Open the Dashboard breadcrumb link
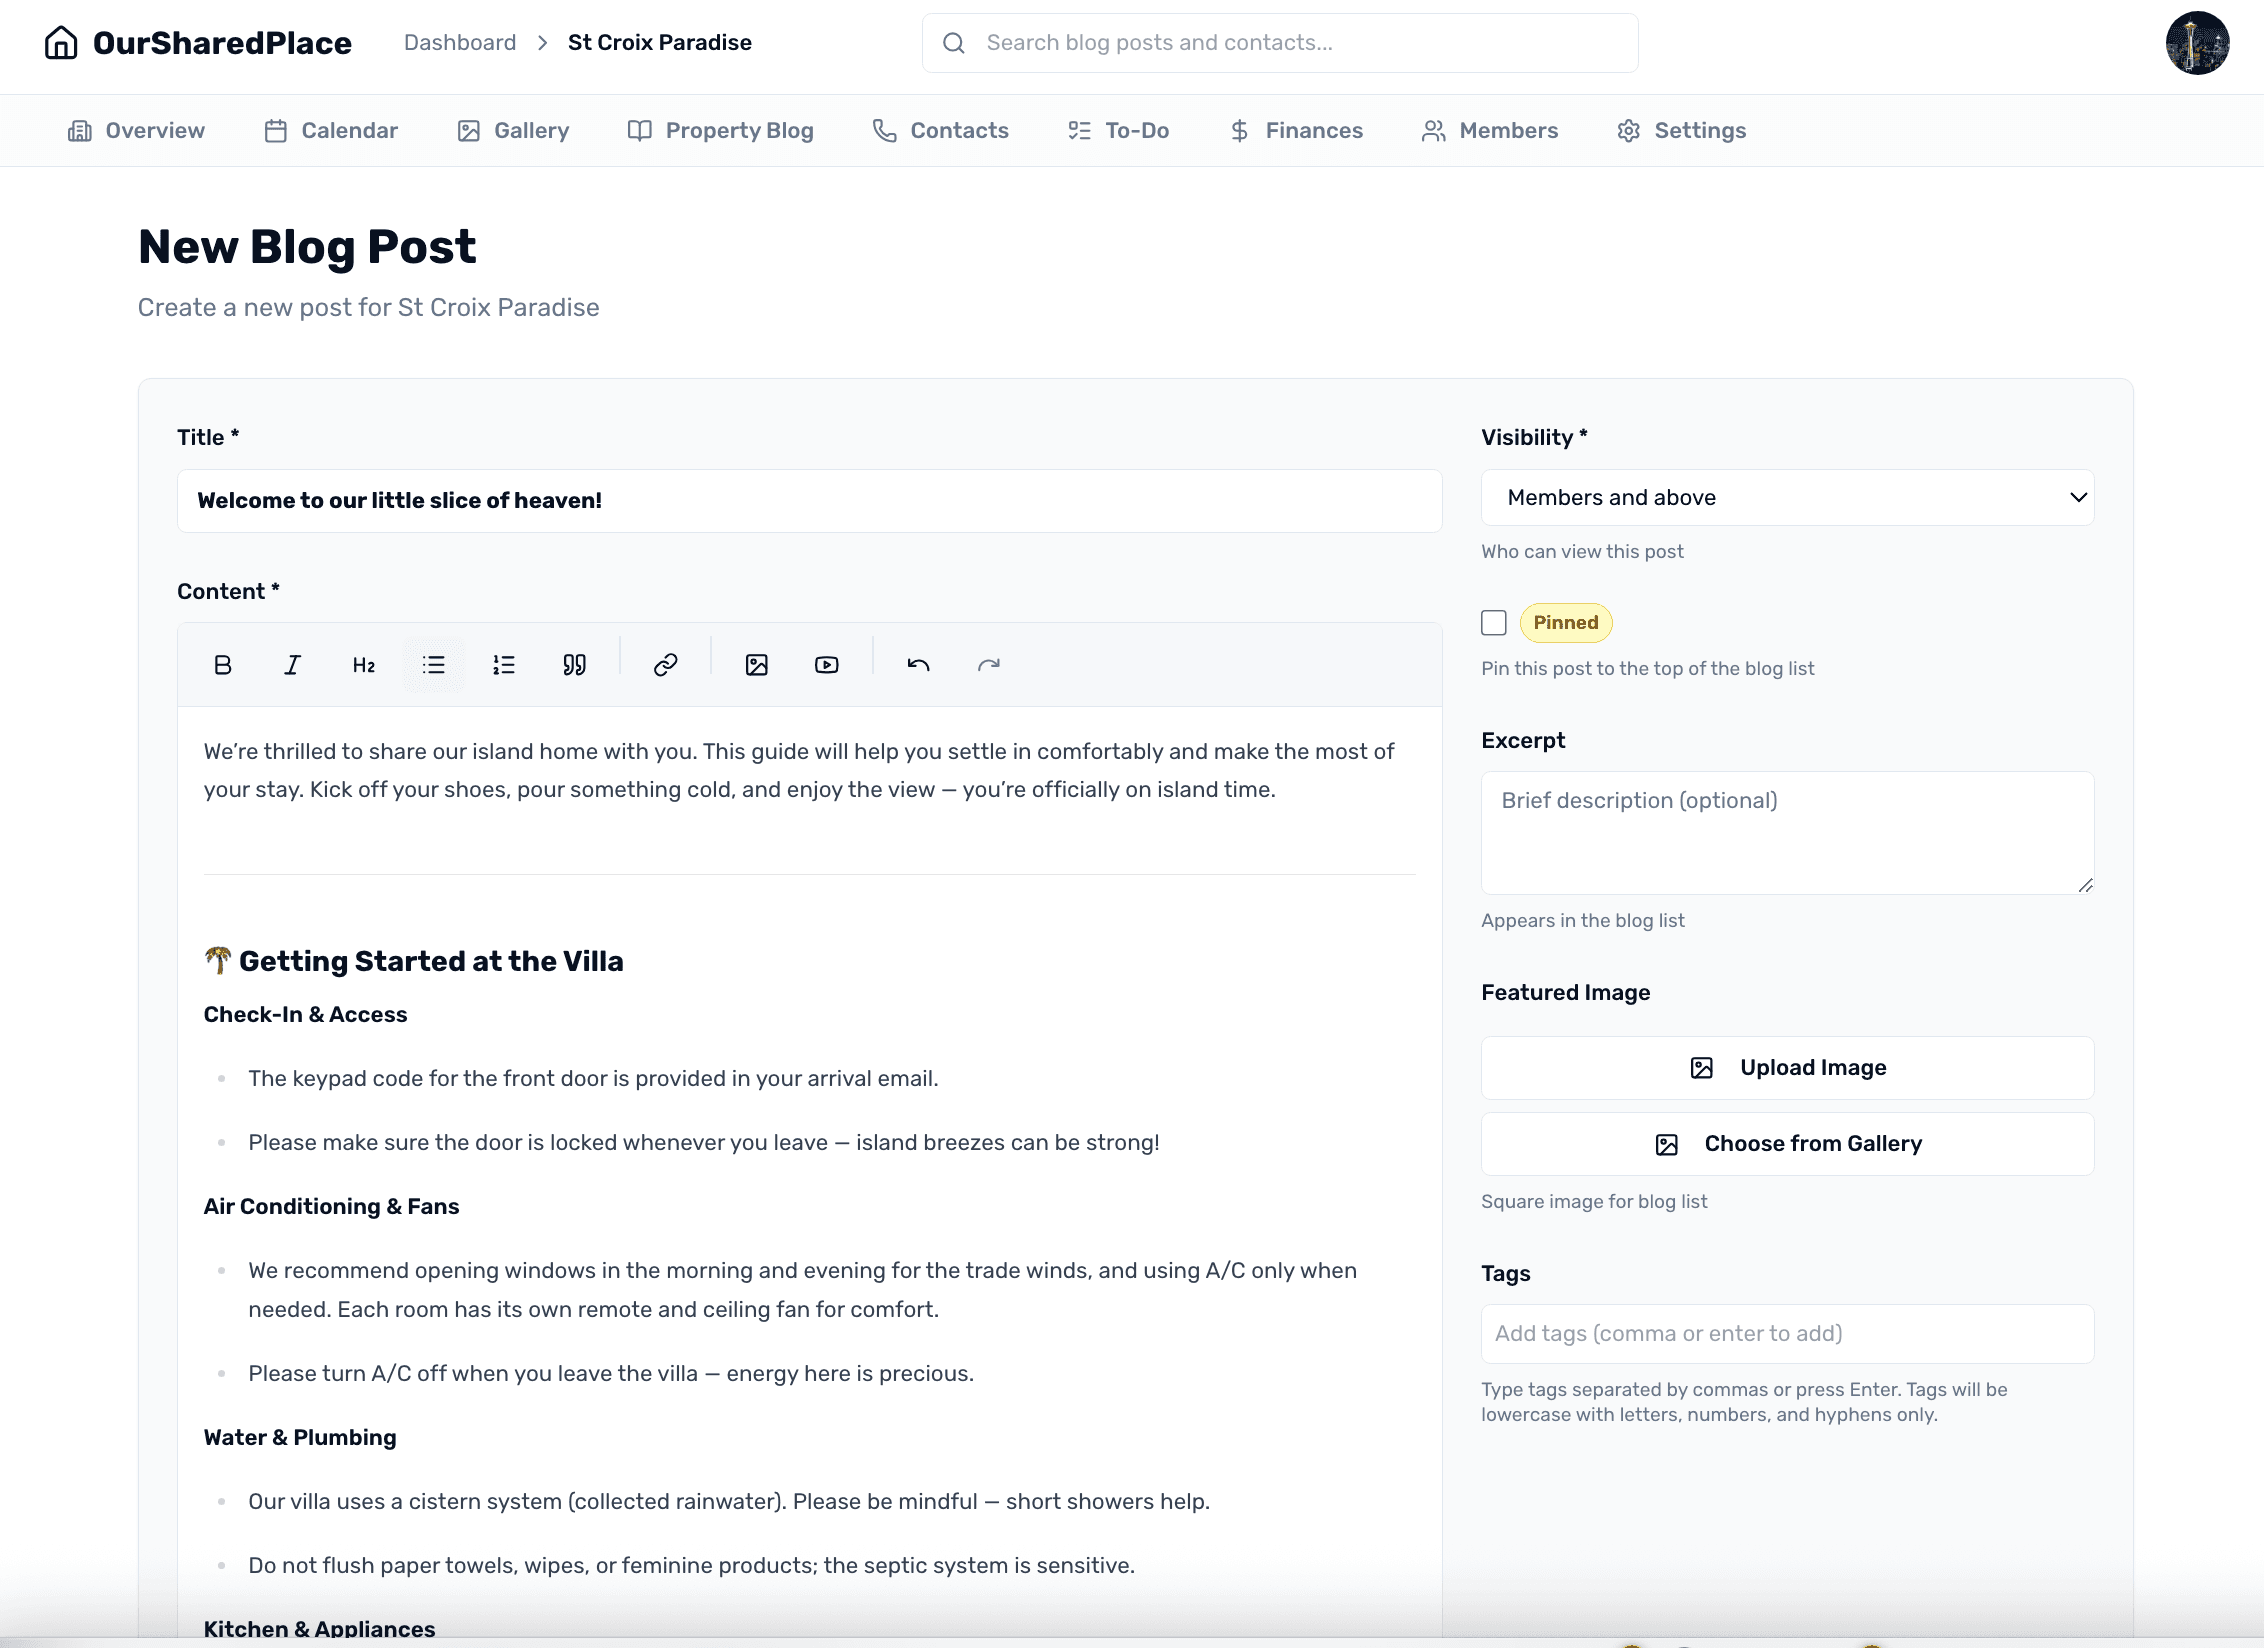The width and height of the screenshot is (2264, 1648). [x=459, y=42]
